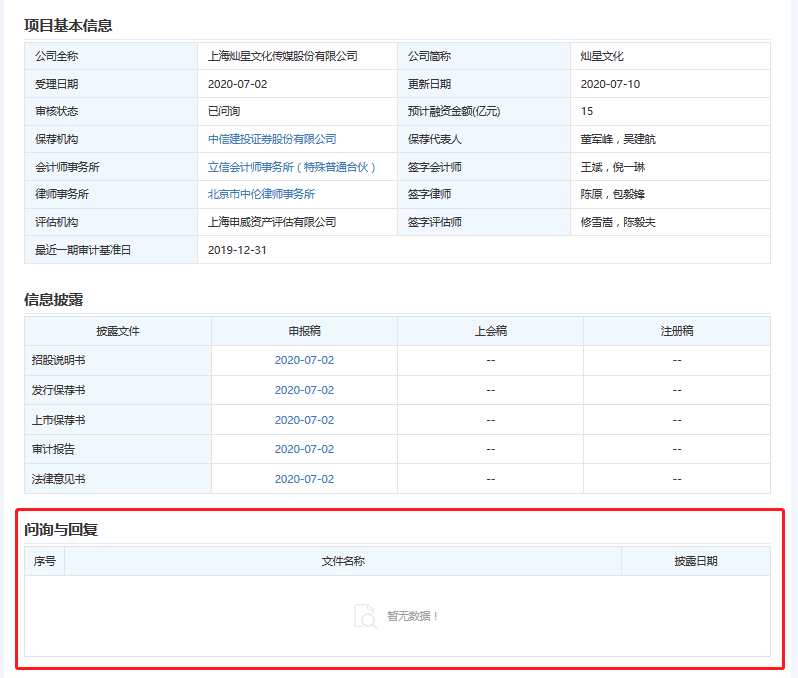The width and height of the screenshot is (798, 678).
Task: Open the 立信会计师事务所（特殊普通合伙） link
Action: click(x=291, y=167)
